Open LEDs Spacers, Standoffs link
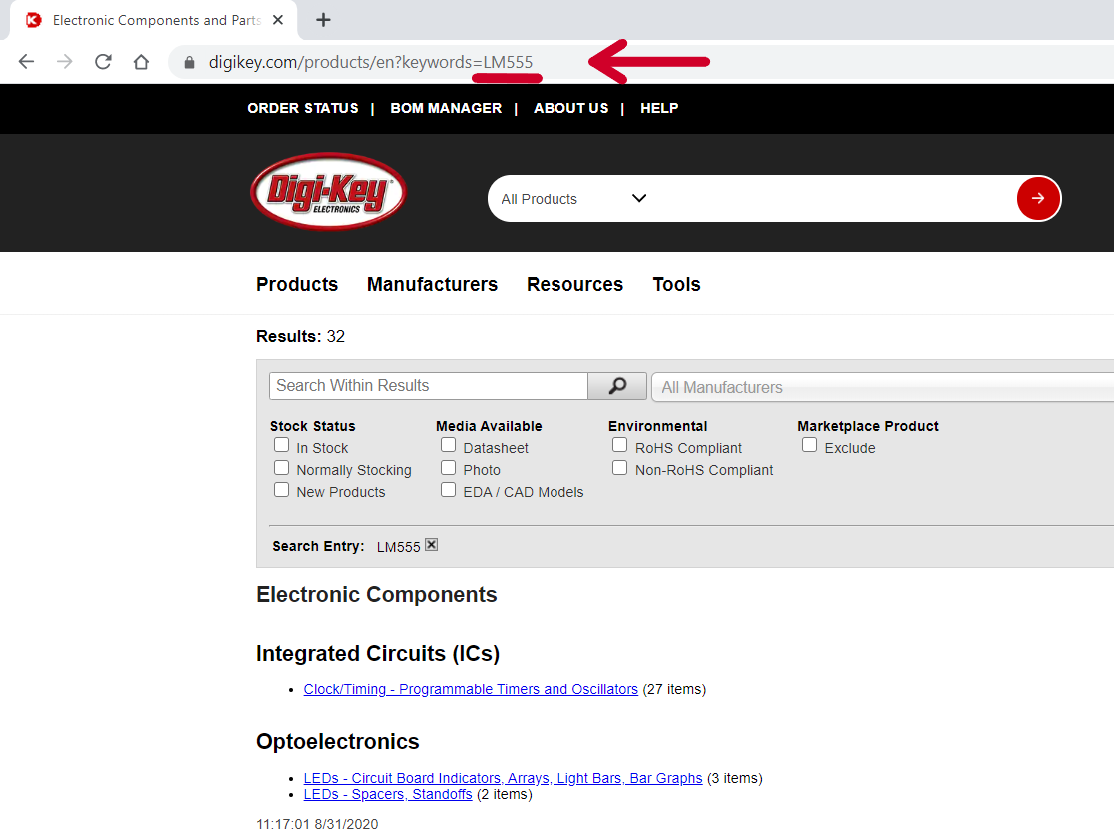 pyautogui.click(x=388, y=794)
